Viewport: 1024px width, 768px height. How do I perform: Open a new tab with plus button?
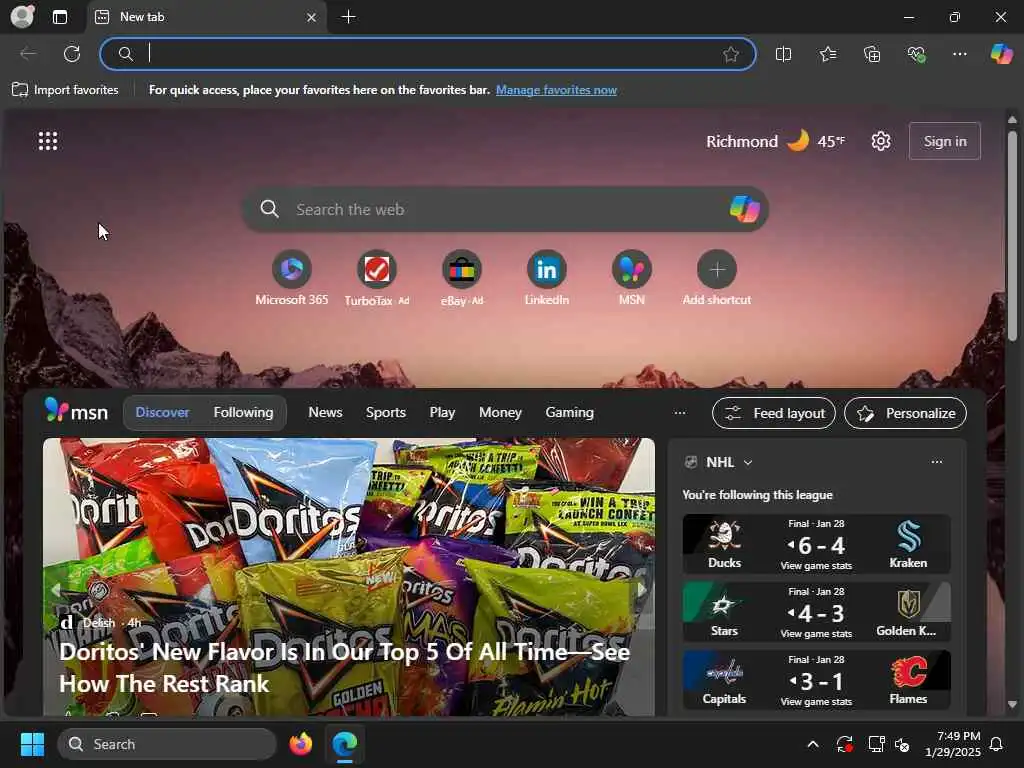tap(349, 17)
